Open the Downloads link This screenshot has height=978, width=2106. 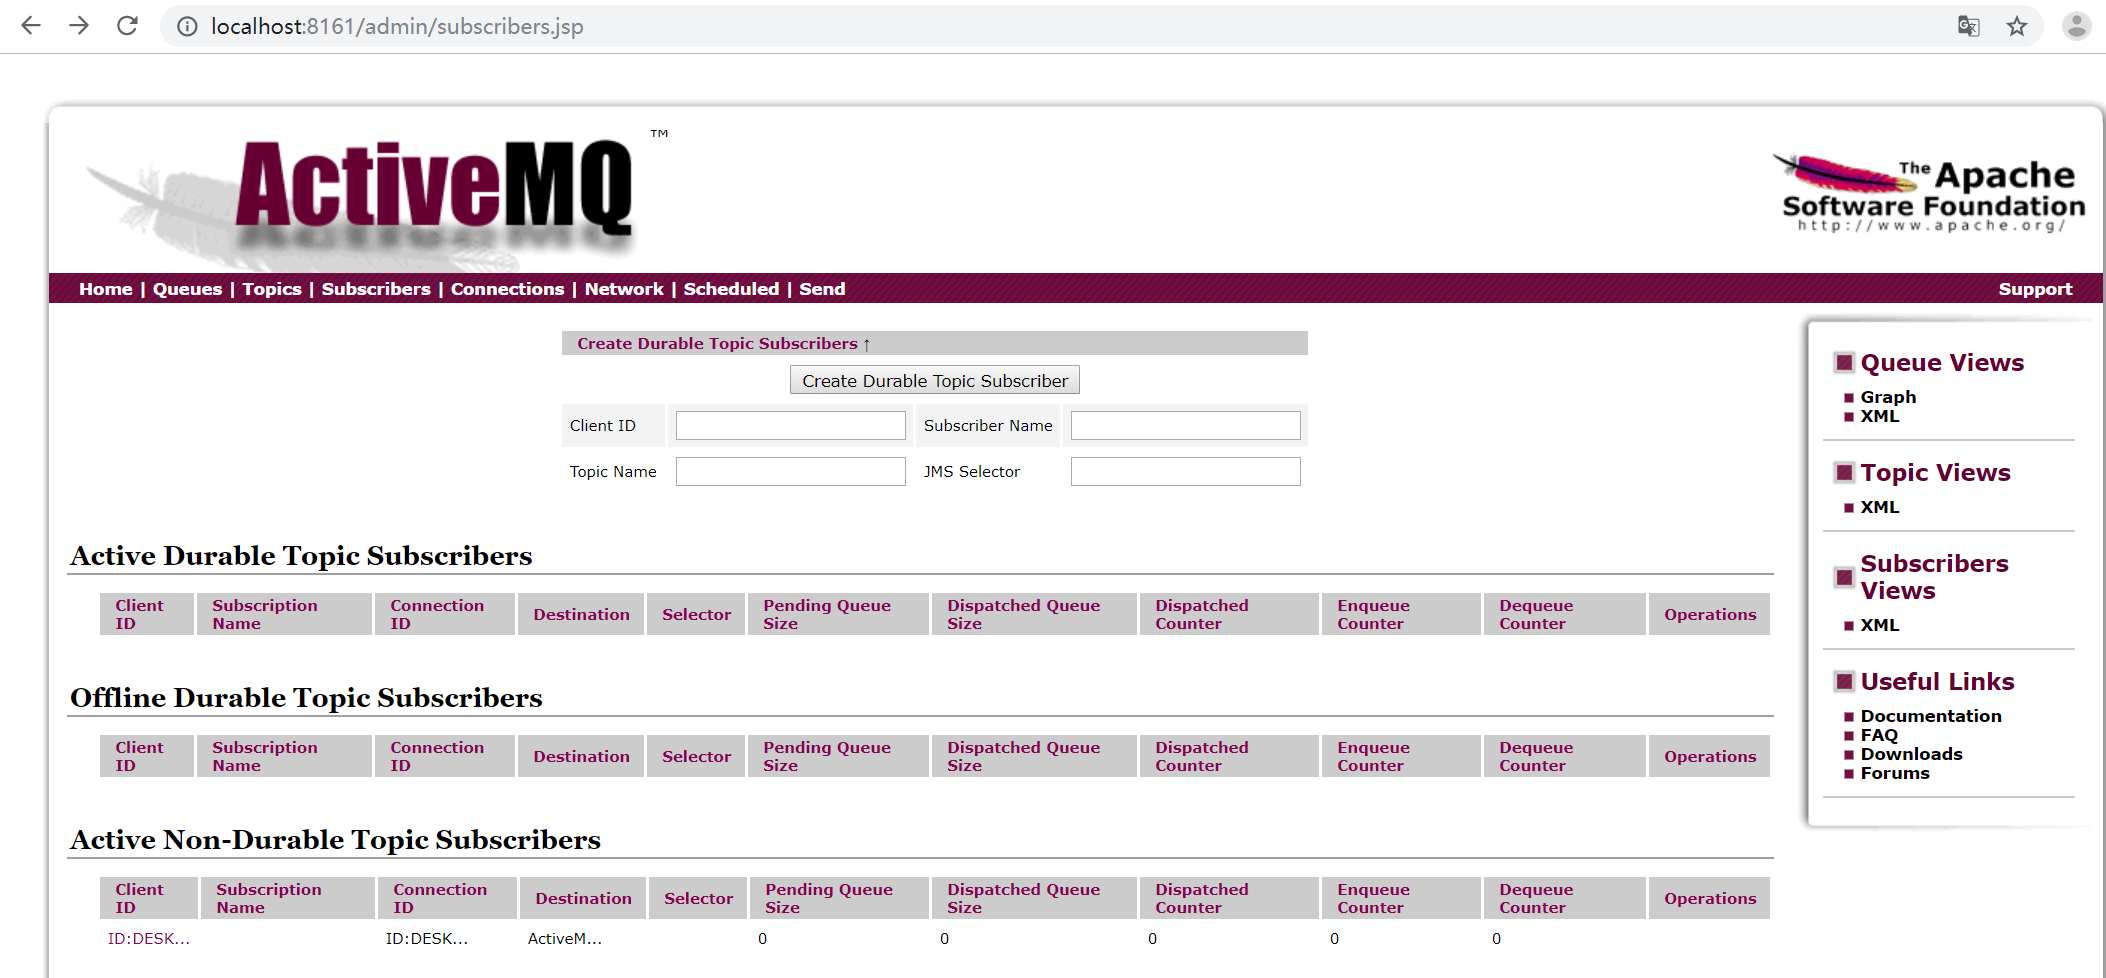1911,754
